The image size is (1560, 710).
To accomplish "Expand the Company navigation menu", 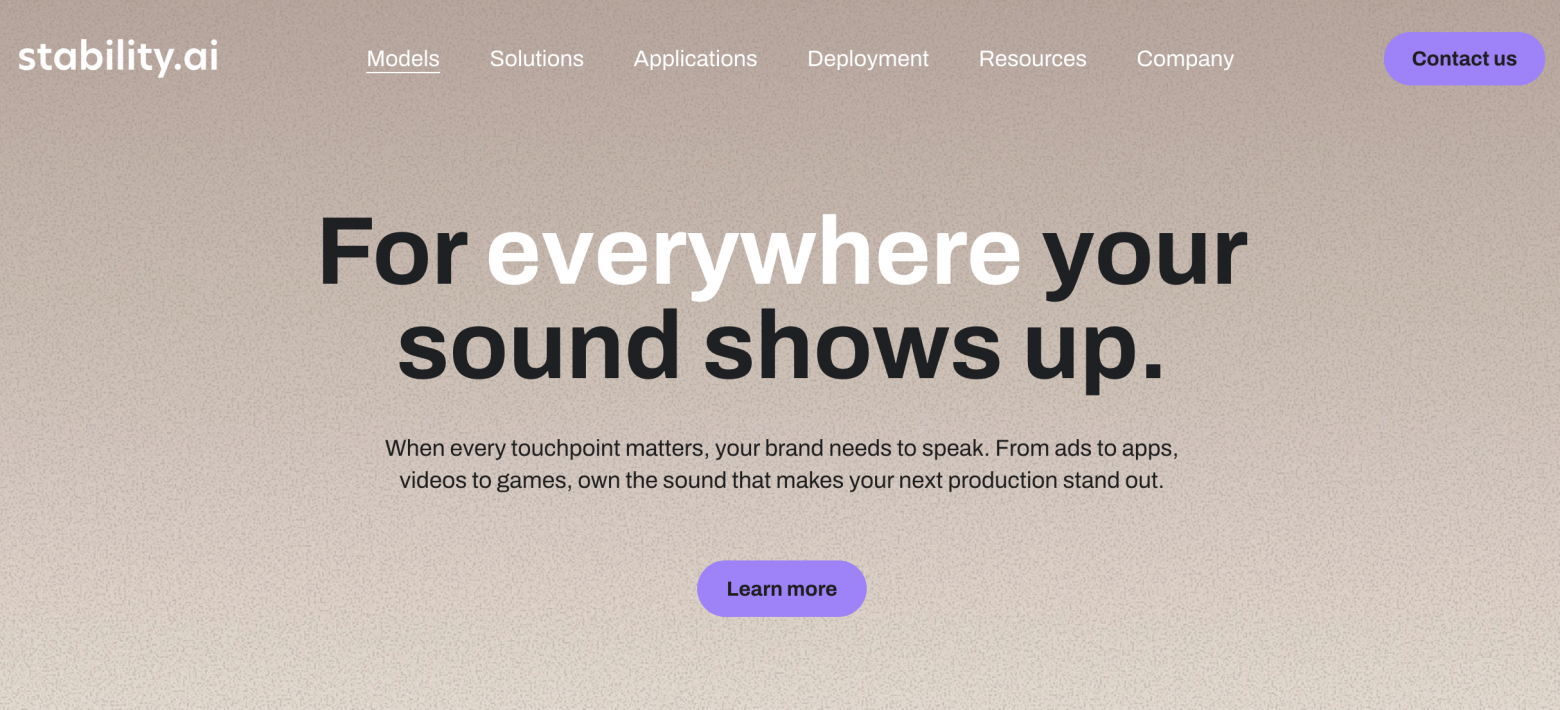I will pyautogui.click(x=1185, y=59).
